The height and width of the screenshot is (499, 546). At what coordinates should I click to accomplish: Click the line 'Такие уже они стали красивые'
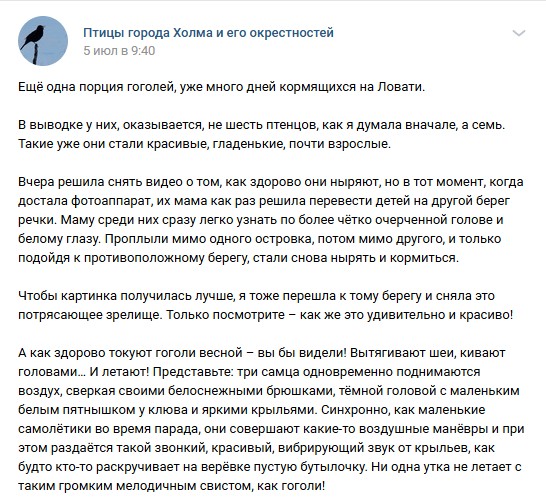[204, 144]
